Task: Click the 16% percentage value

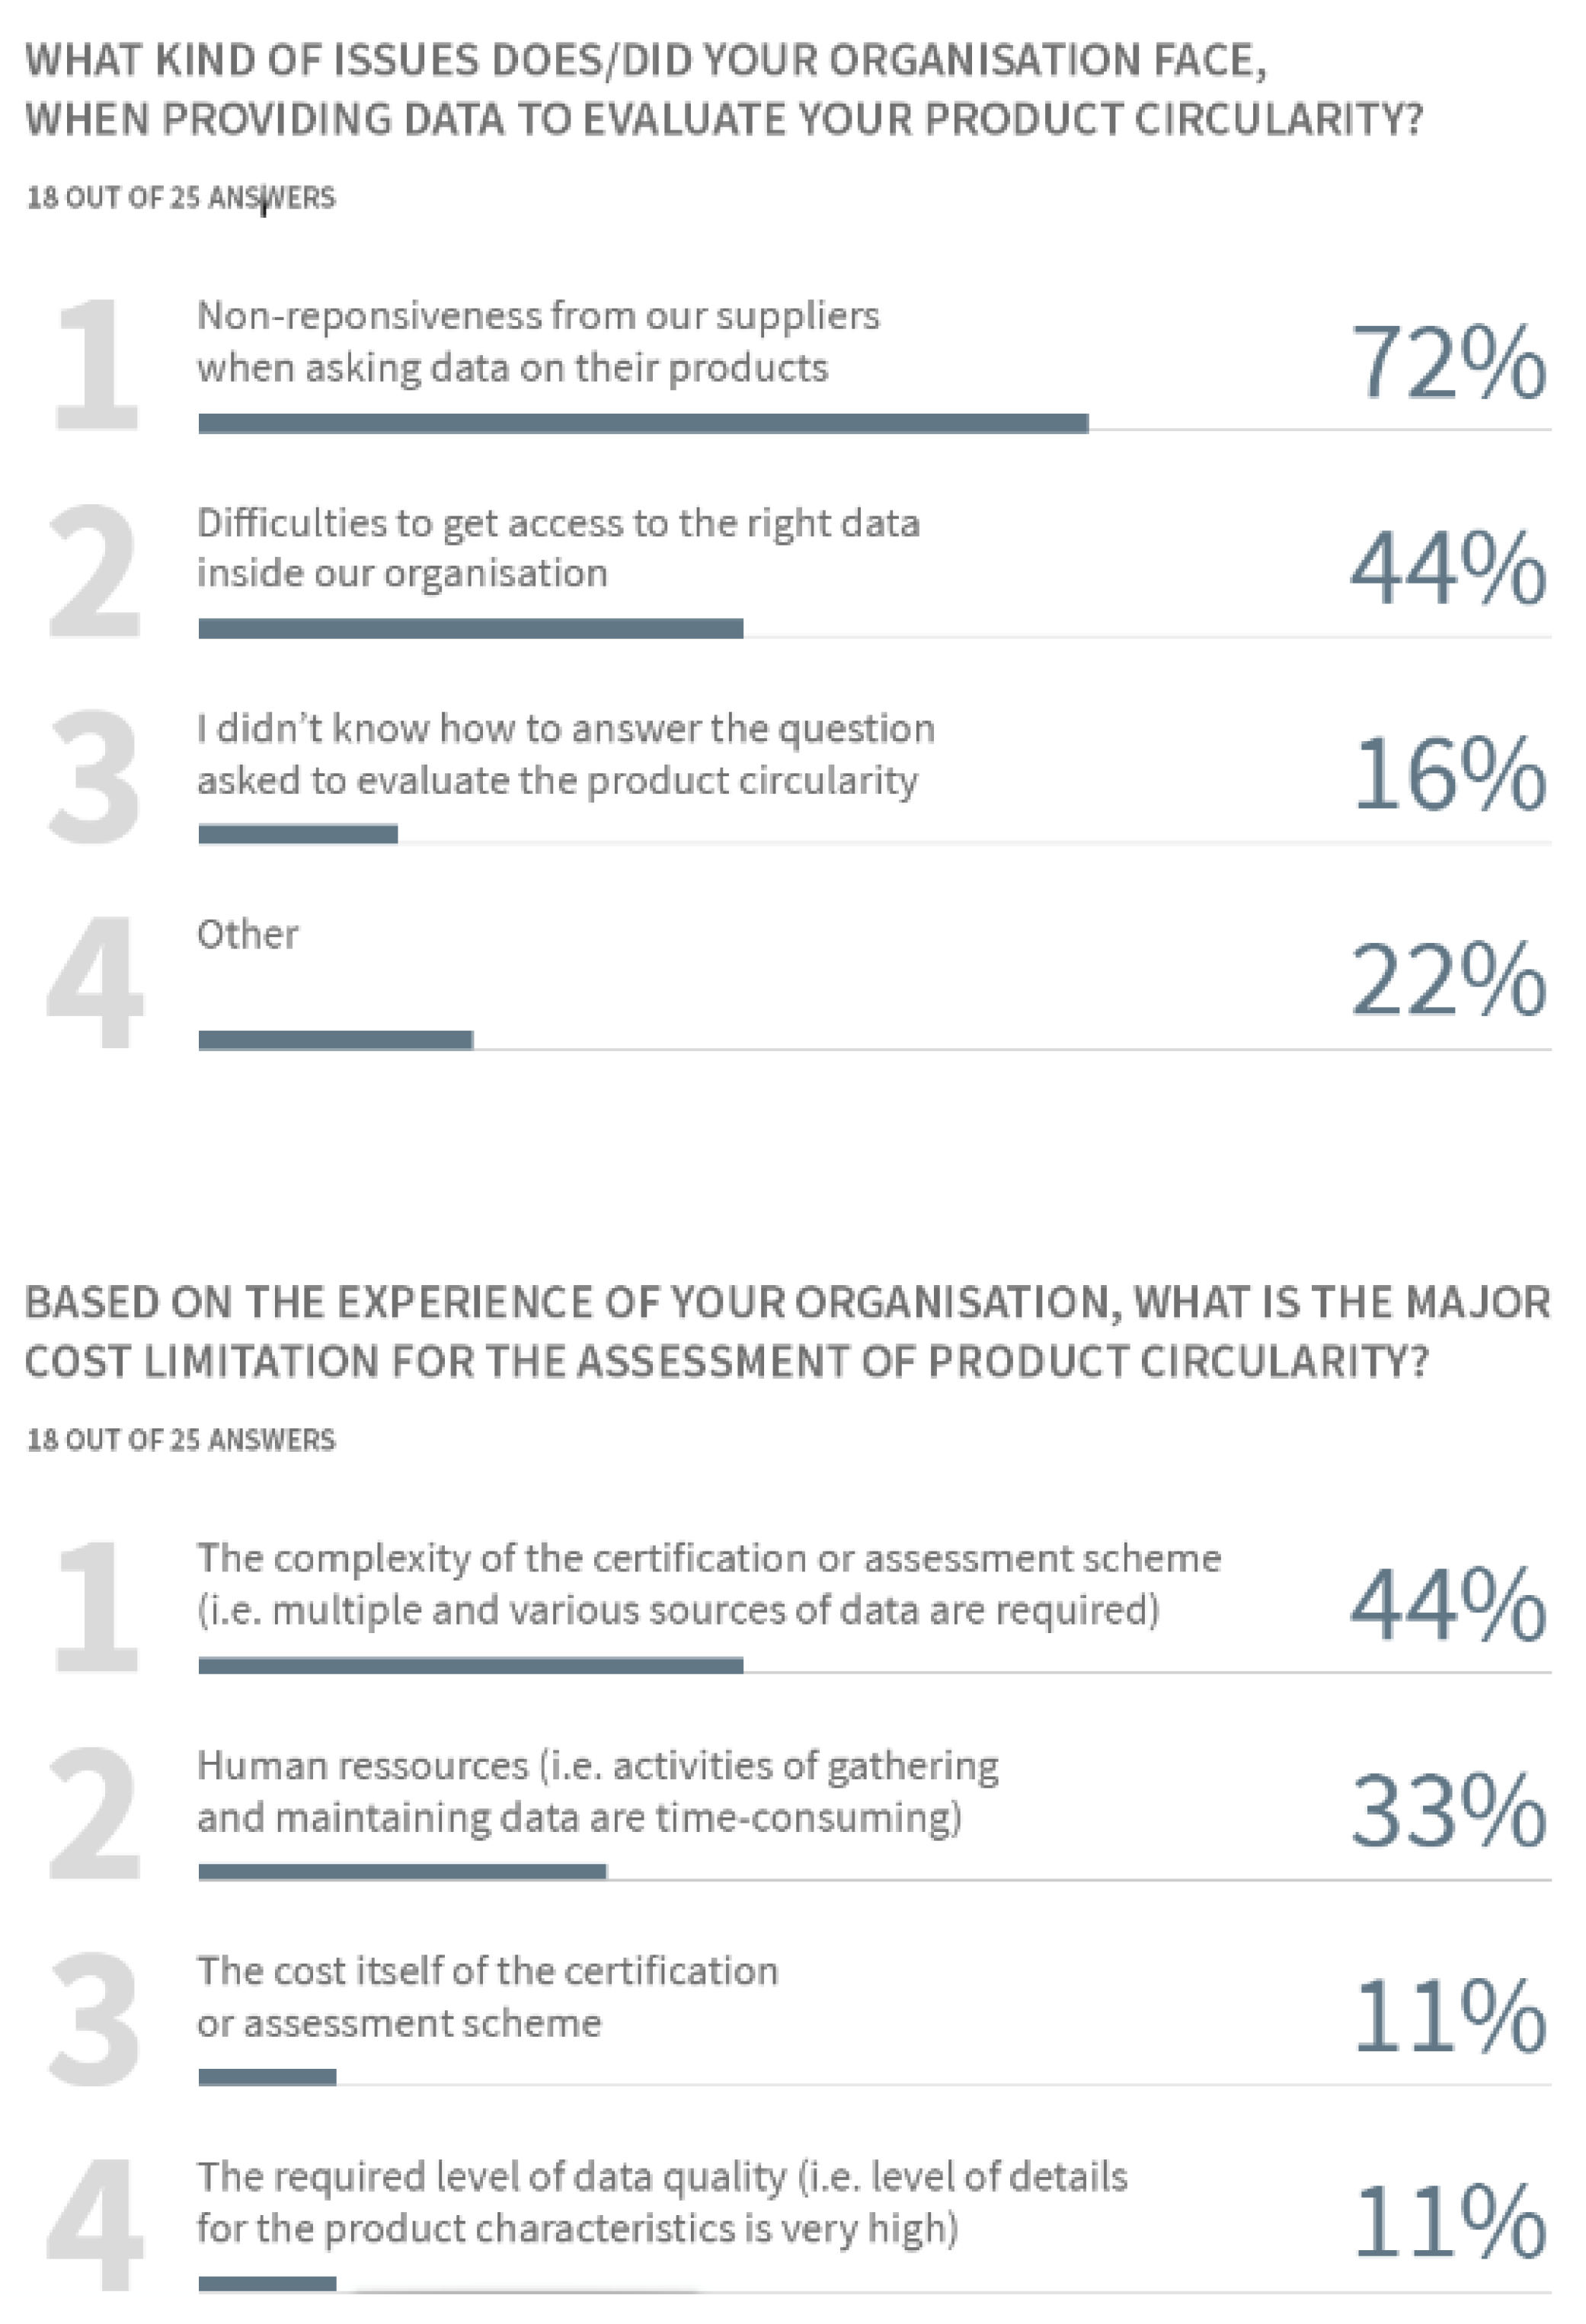Action: pyautogui.click(x=1447, y=773)
